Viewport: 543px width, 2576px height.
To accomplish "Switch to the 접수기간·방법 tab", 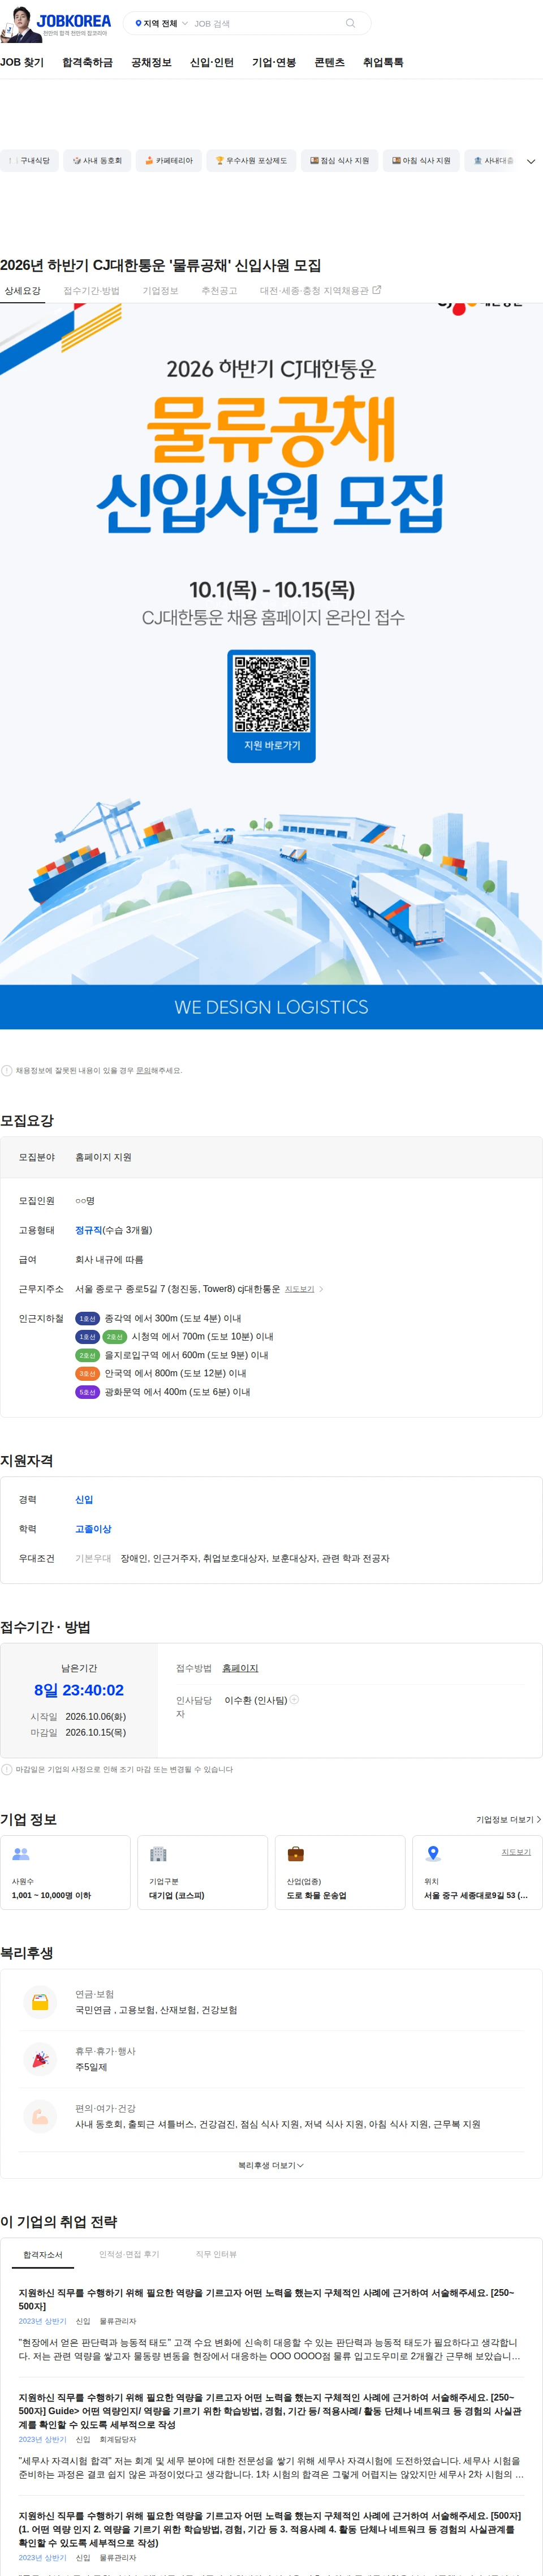I will pyautogui.click(x=91, y=291).
